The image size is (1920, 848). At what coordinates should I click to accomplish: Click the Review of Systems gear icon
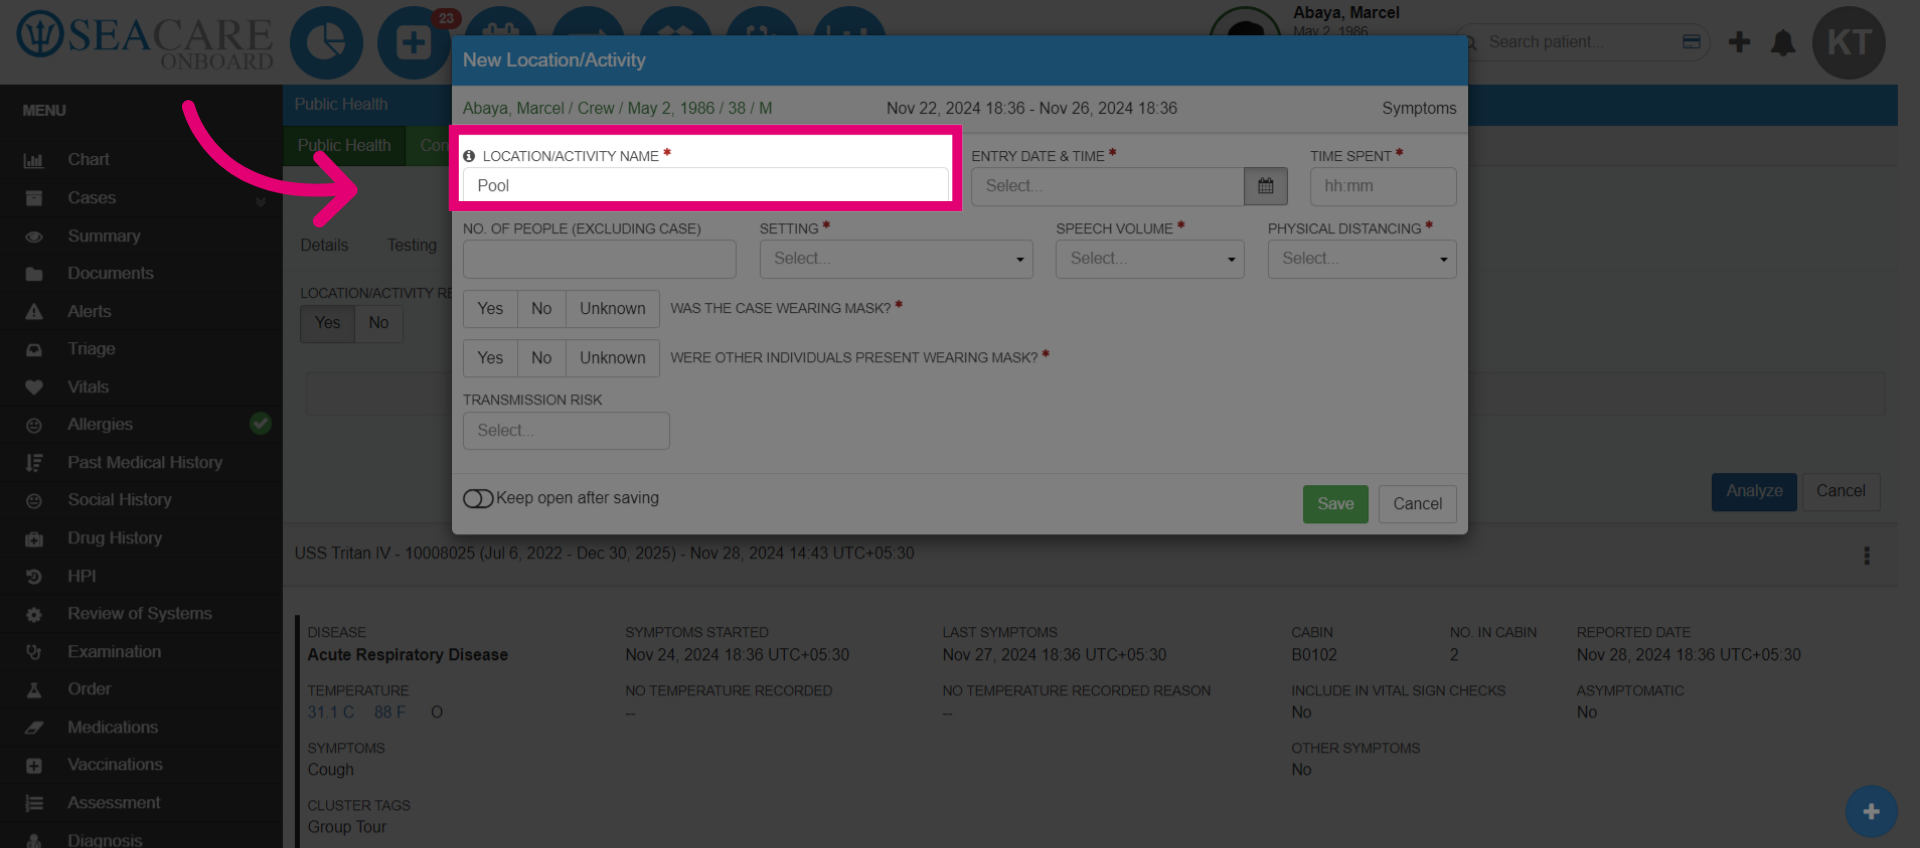pos(34,614)
